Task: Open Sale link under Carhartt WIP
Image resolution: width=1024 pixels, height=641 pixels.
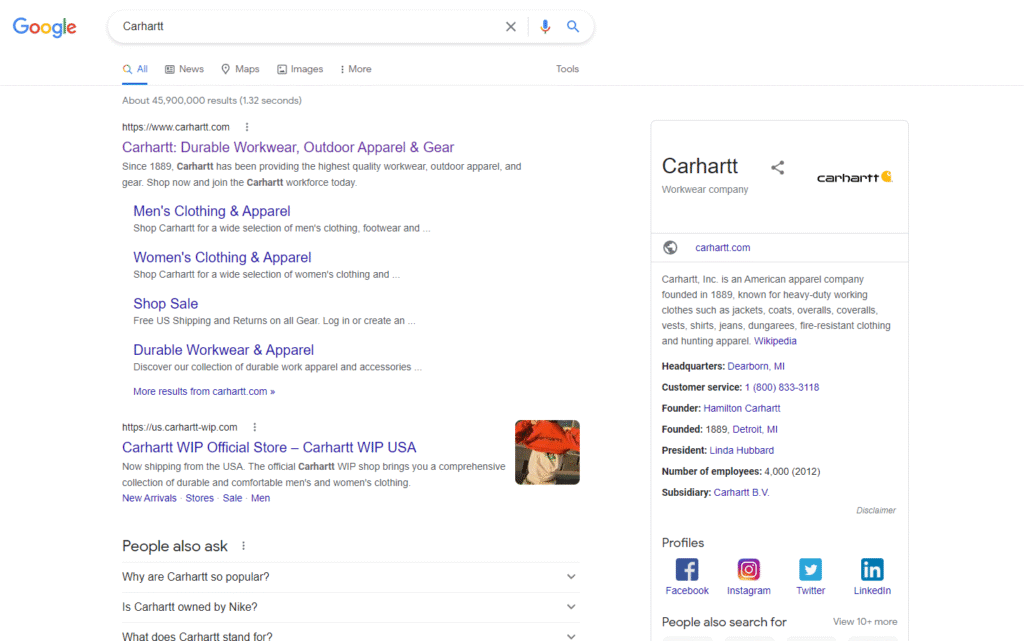Action: coord(232,498)
